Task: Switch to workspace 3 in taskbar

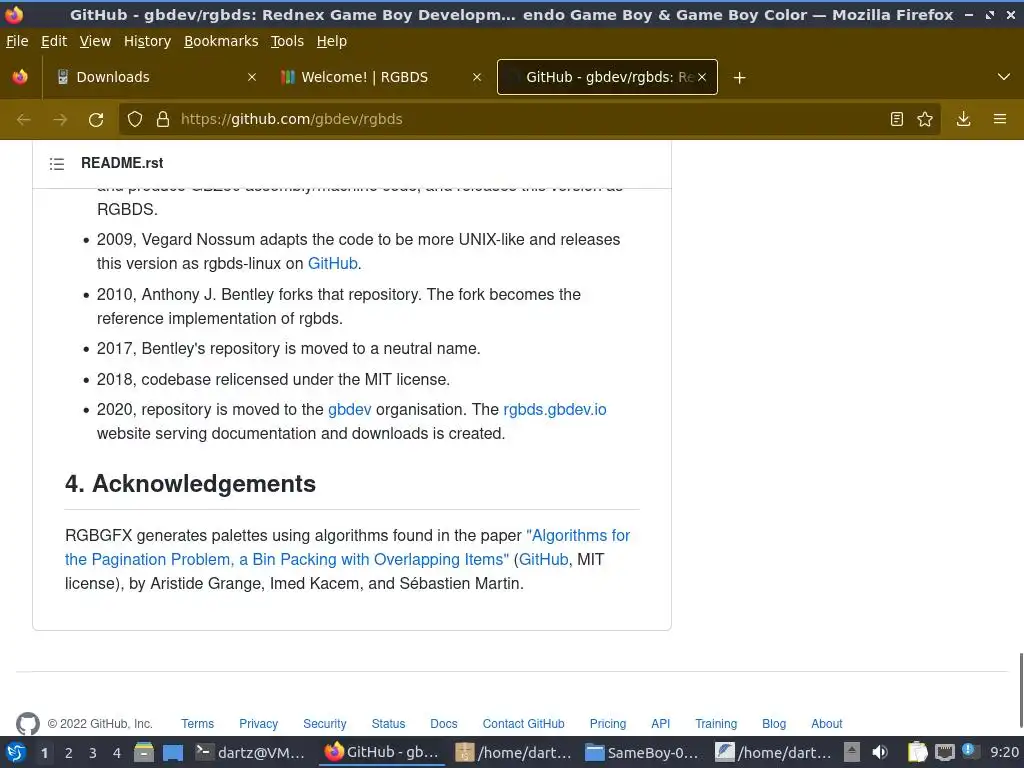Action: point(93,753)
